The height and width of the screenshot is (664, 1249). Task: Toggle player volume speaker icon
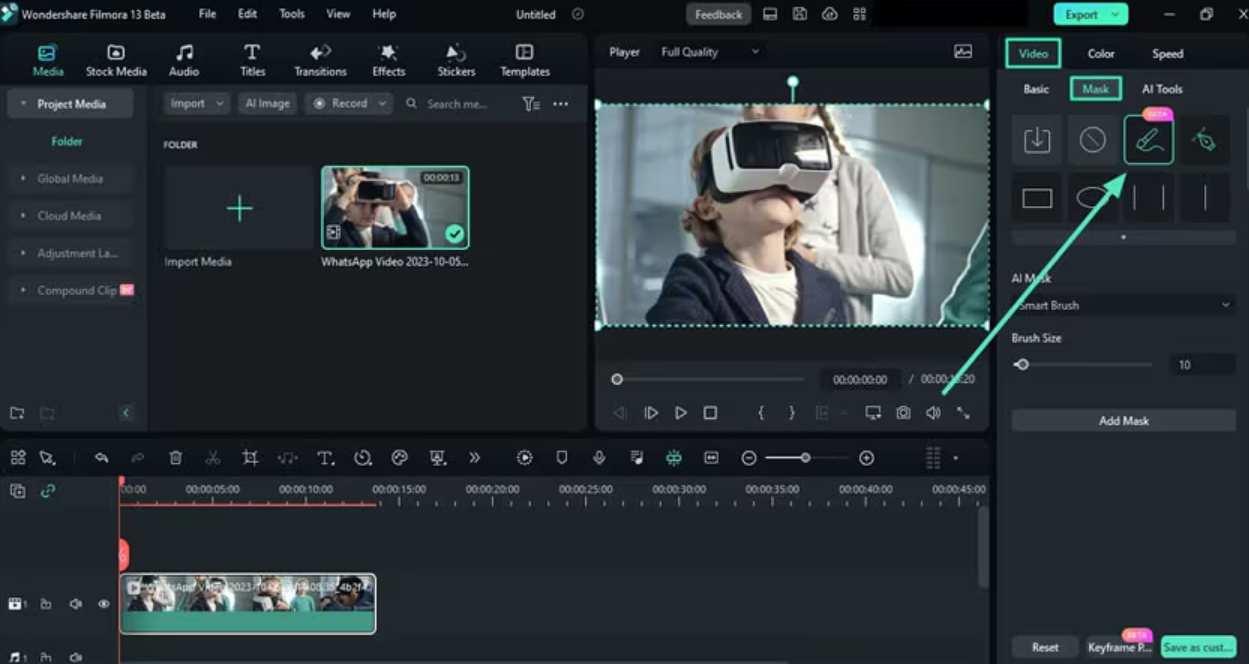933,412
